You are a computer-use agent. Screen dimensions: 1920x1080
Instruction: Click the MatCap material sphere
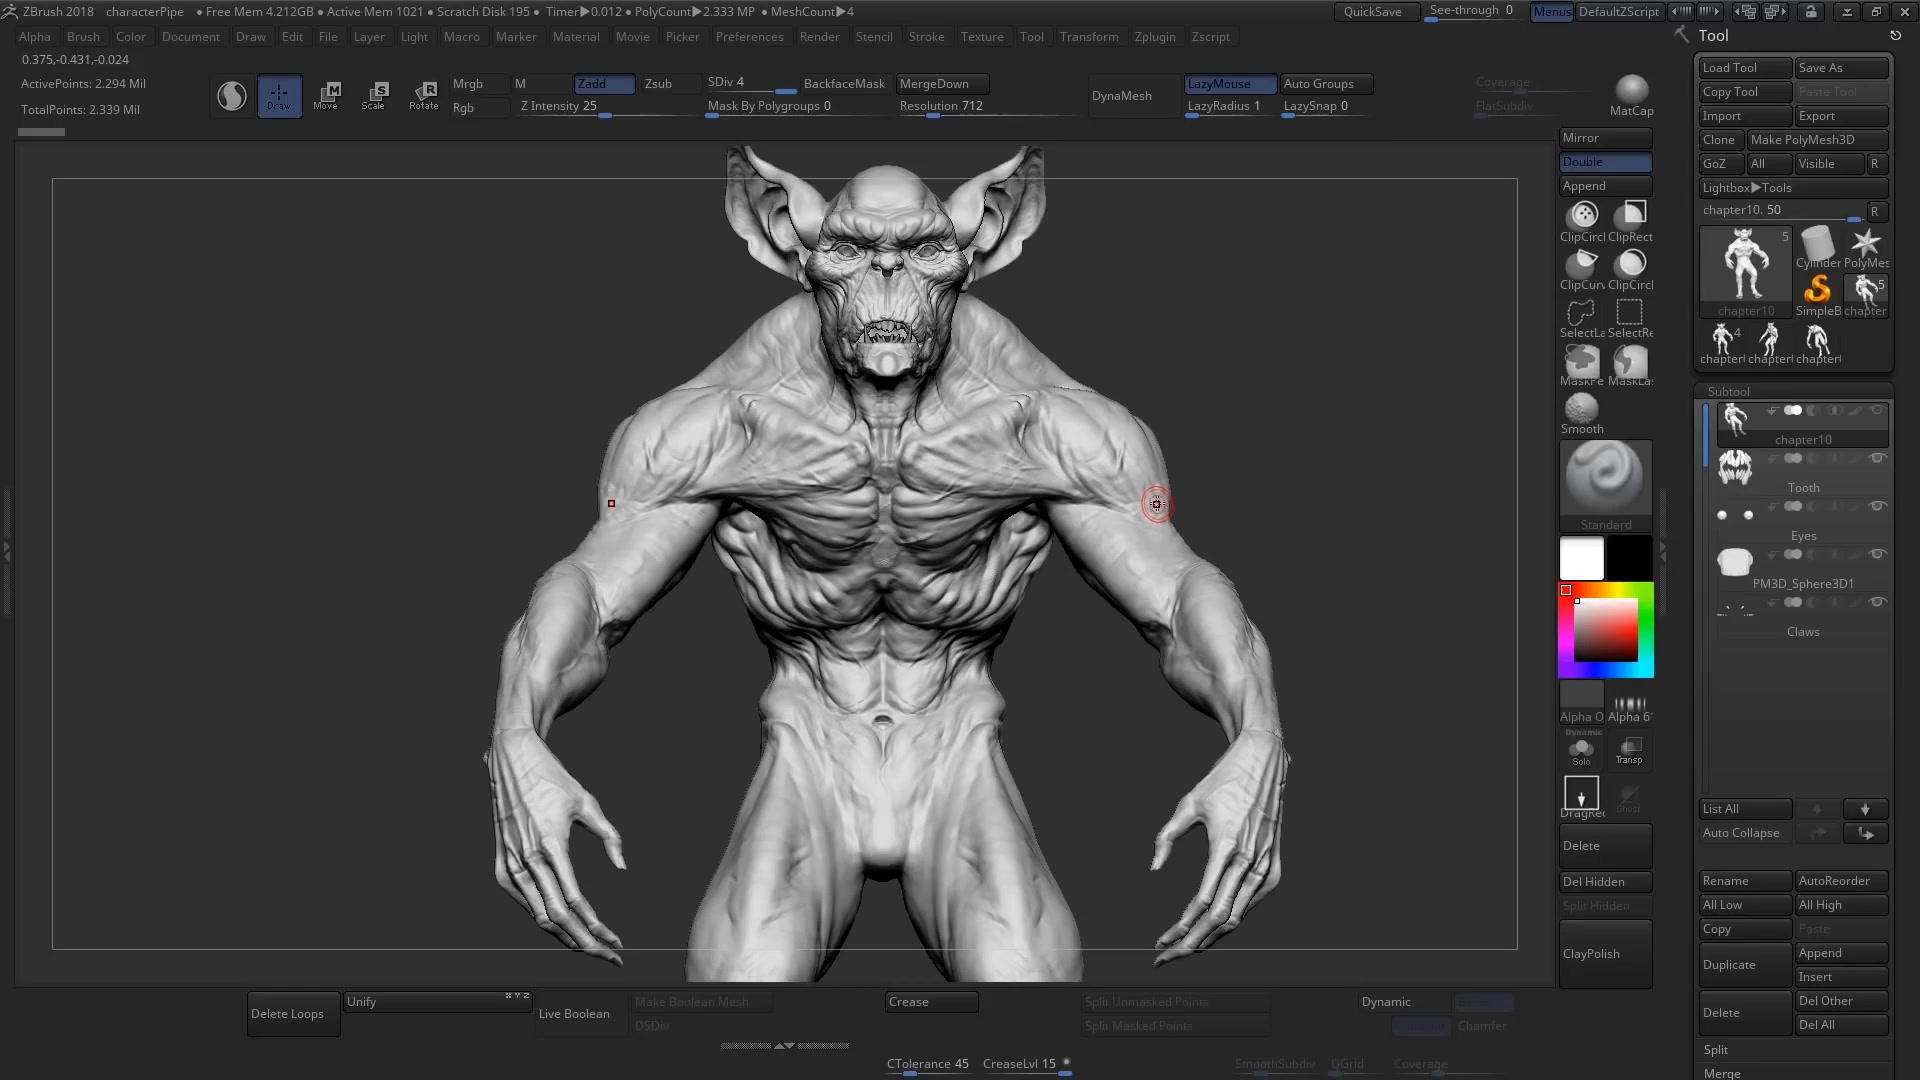(x=1631, y=90)
